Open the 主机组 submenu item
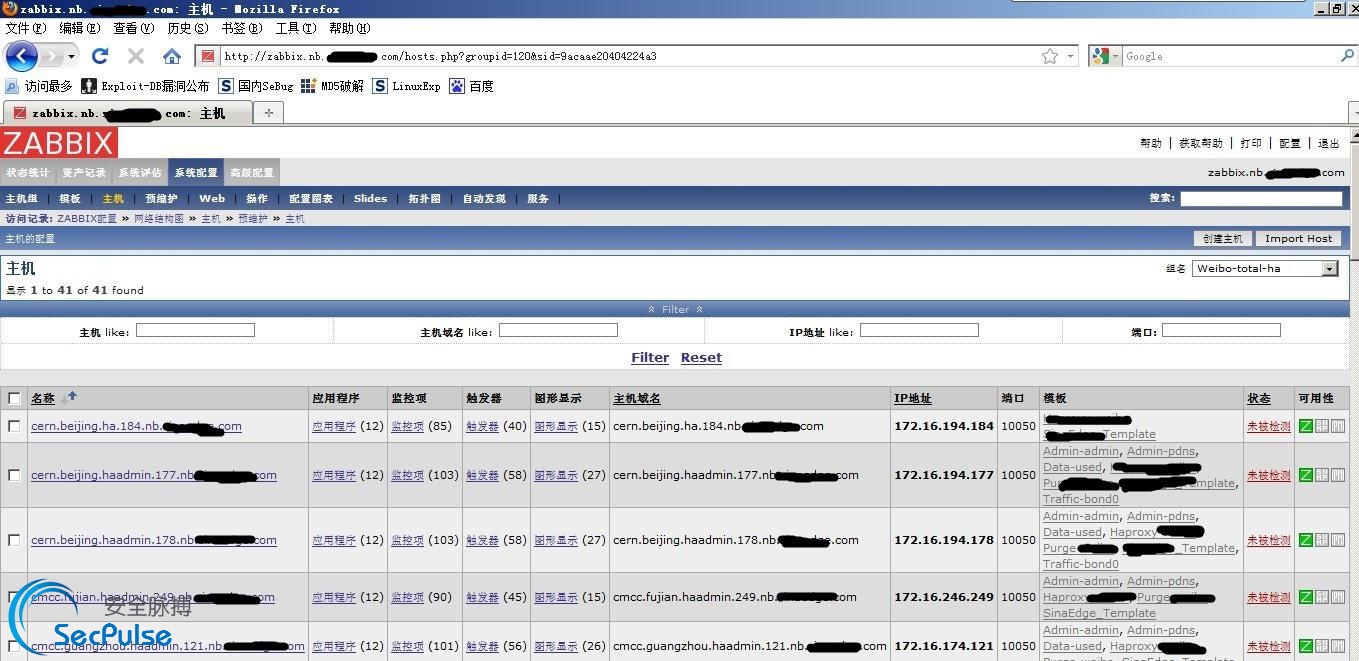Image resolution: width=1359 pixels, height=661 pixels. click(22, 199)
